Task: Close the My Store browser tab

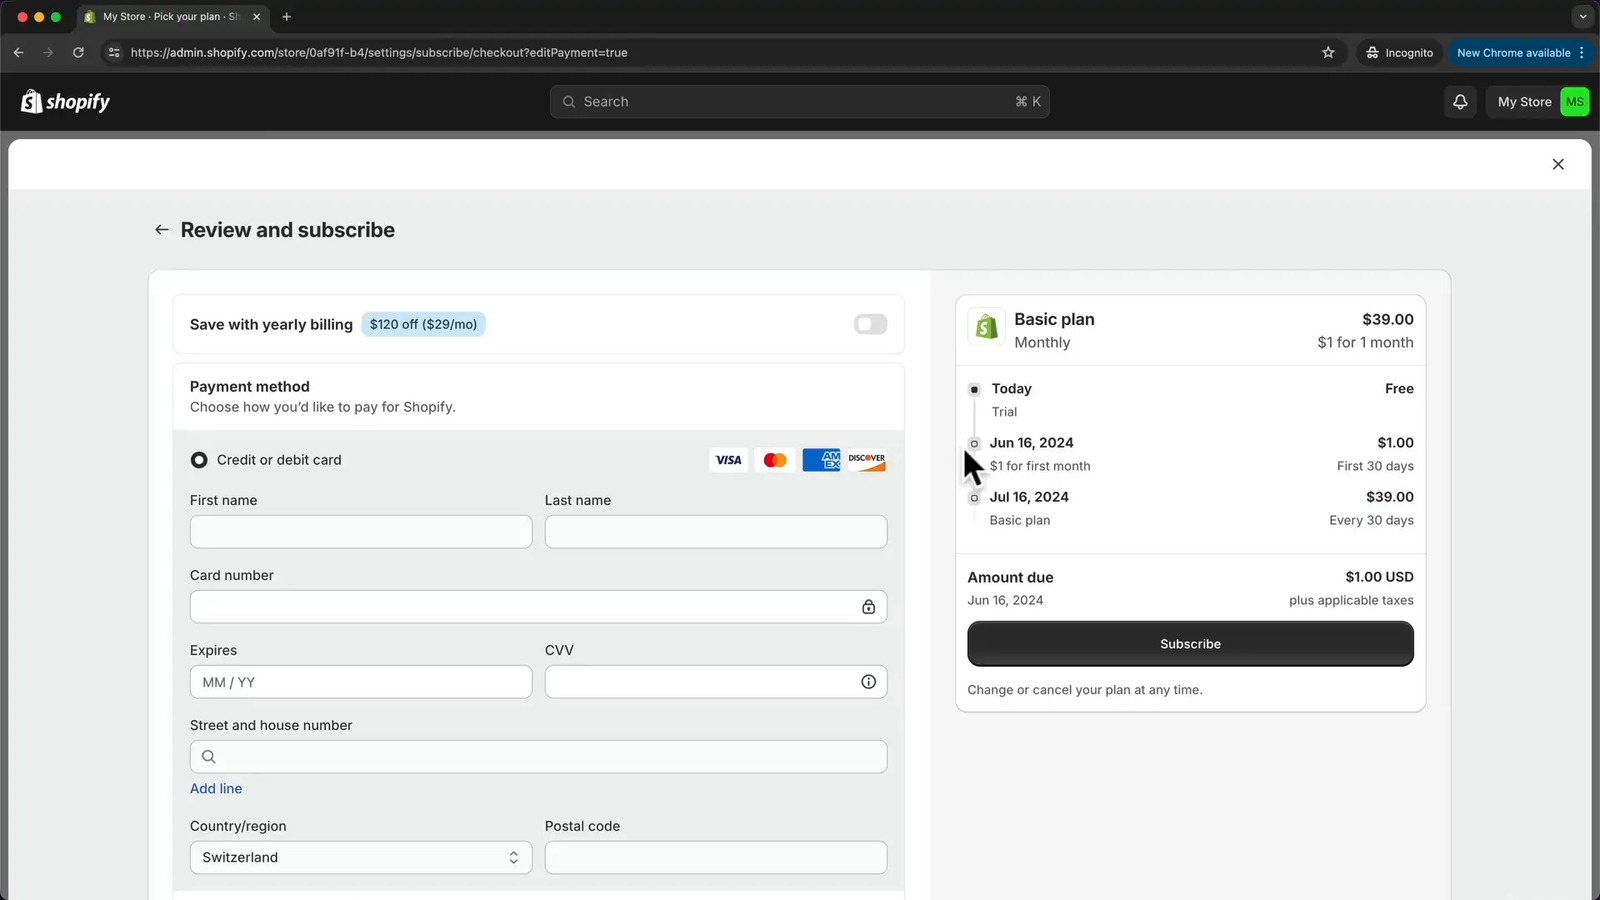Action: [x=257, y=17]
